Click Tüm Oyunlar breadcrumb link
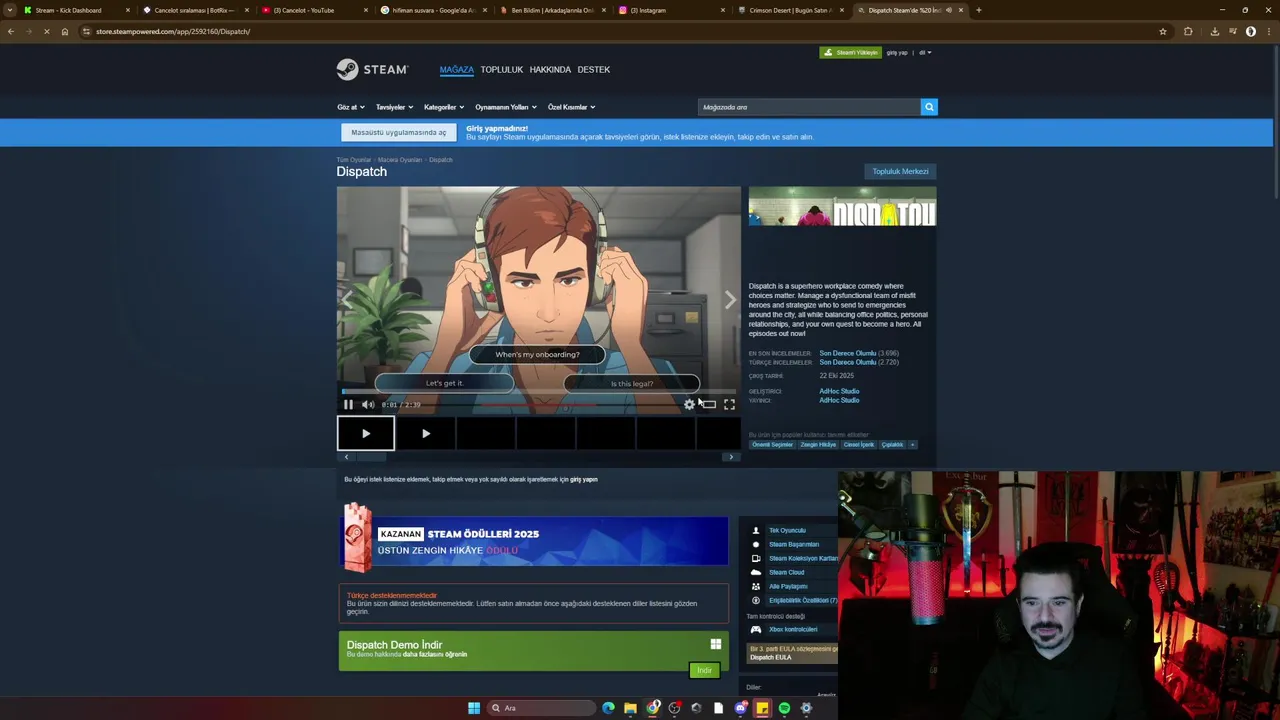This screenshot has height=720, width=1280. tap(353, 160)
